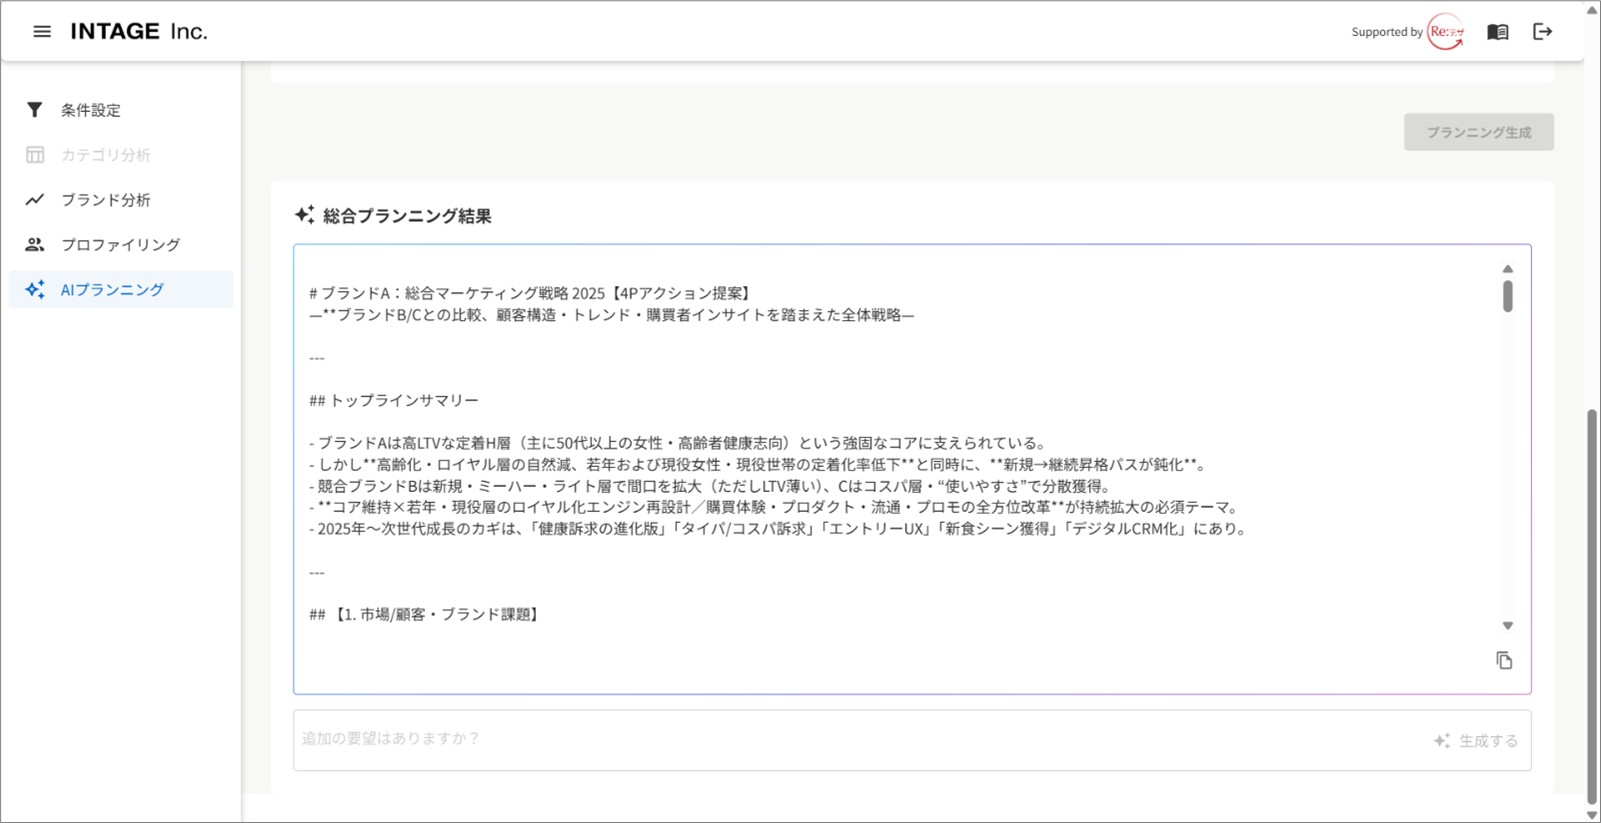This screenshot has height=823, width=1601.
Task: Click the sparkle icon for AIプランニング
Action: coord(35,290)
